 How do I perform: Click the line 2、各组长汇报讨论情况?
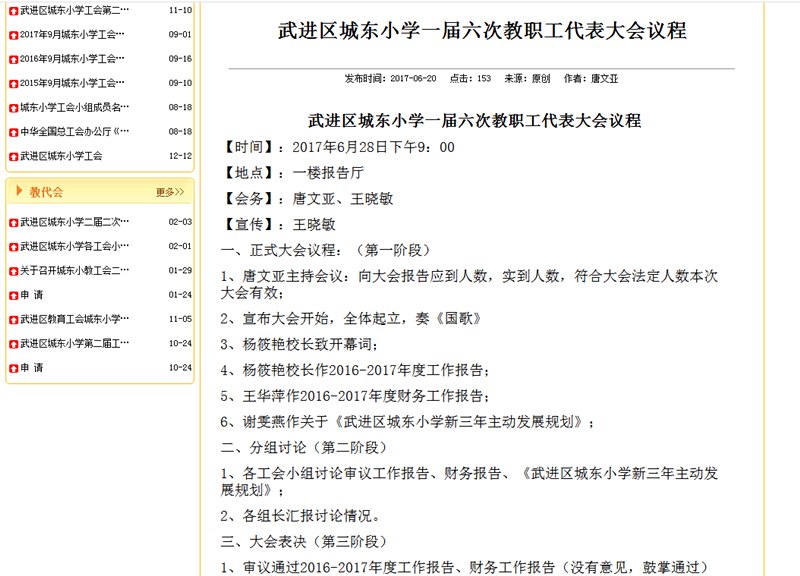[300, 516]
